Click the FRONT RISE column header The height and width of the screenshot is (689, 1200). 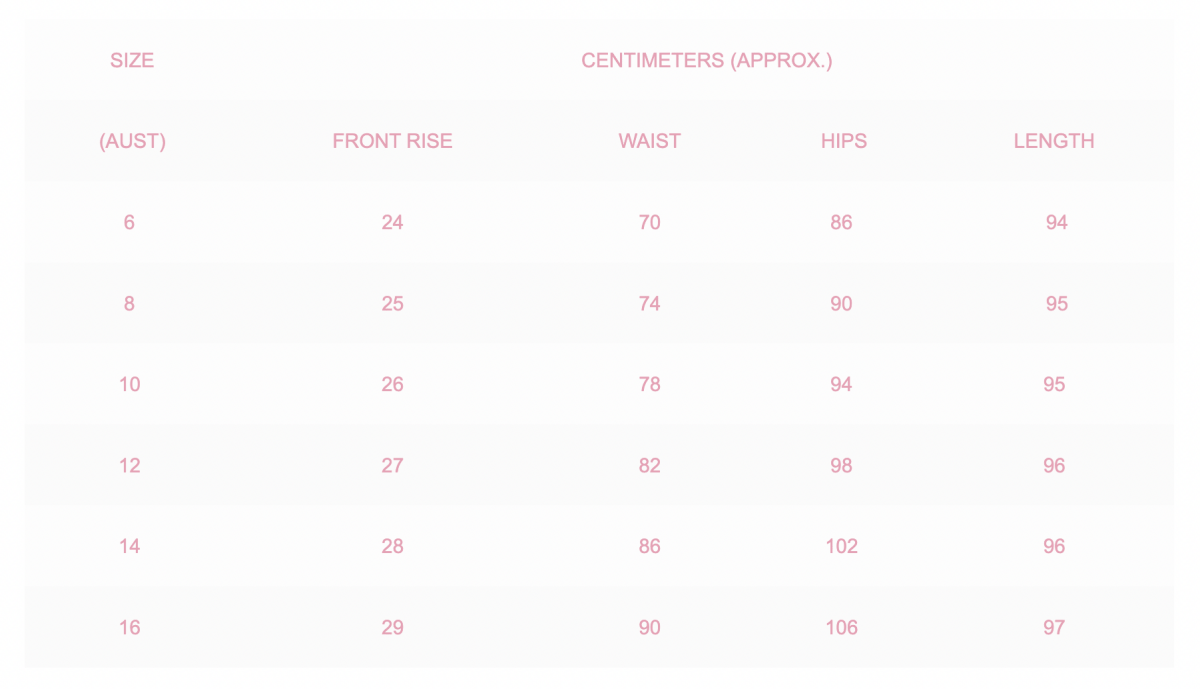tap(392, 141)
